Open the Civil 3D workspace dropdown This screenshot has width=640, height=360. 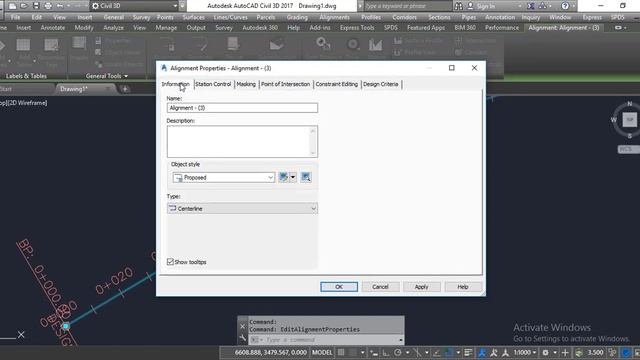pos(135,6)
